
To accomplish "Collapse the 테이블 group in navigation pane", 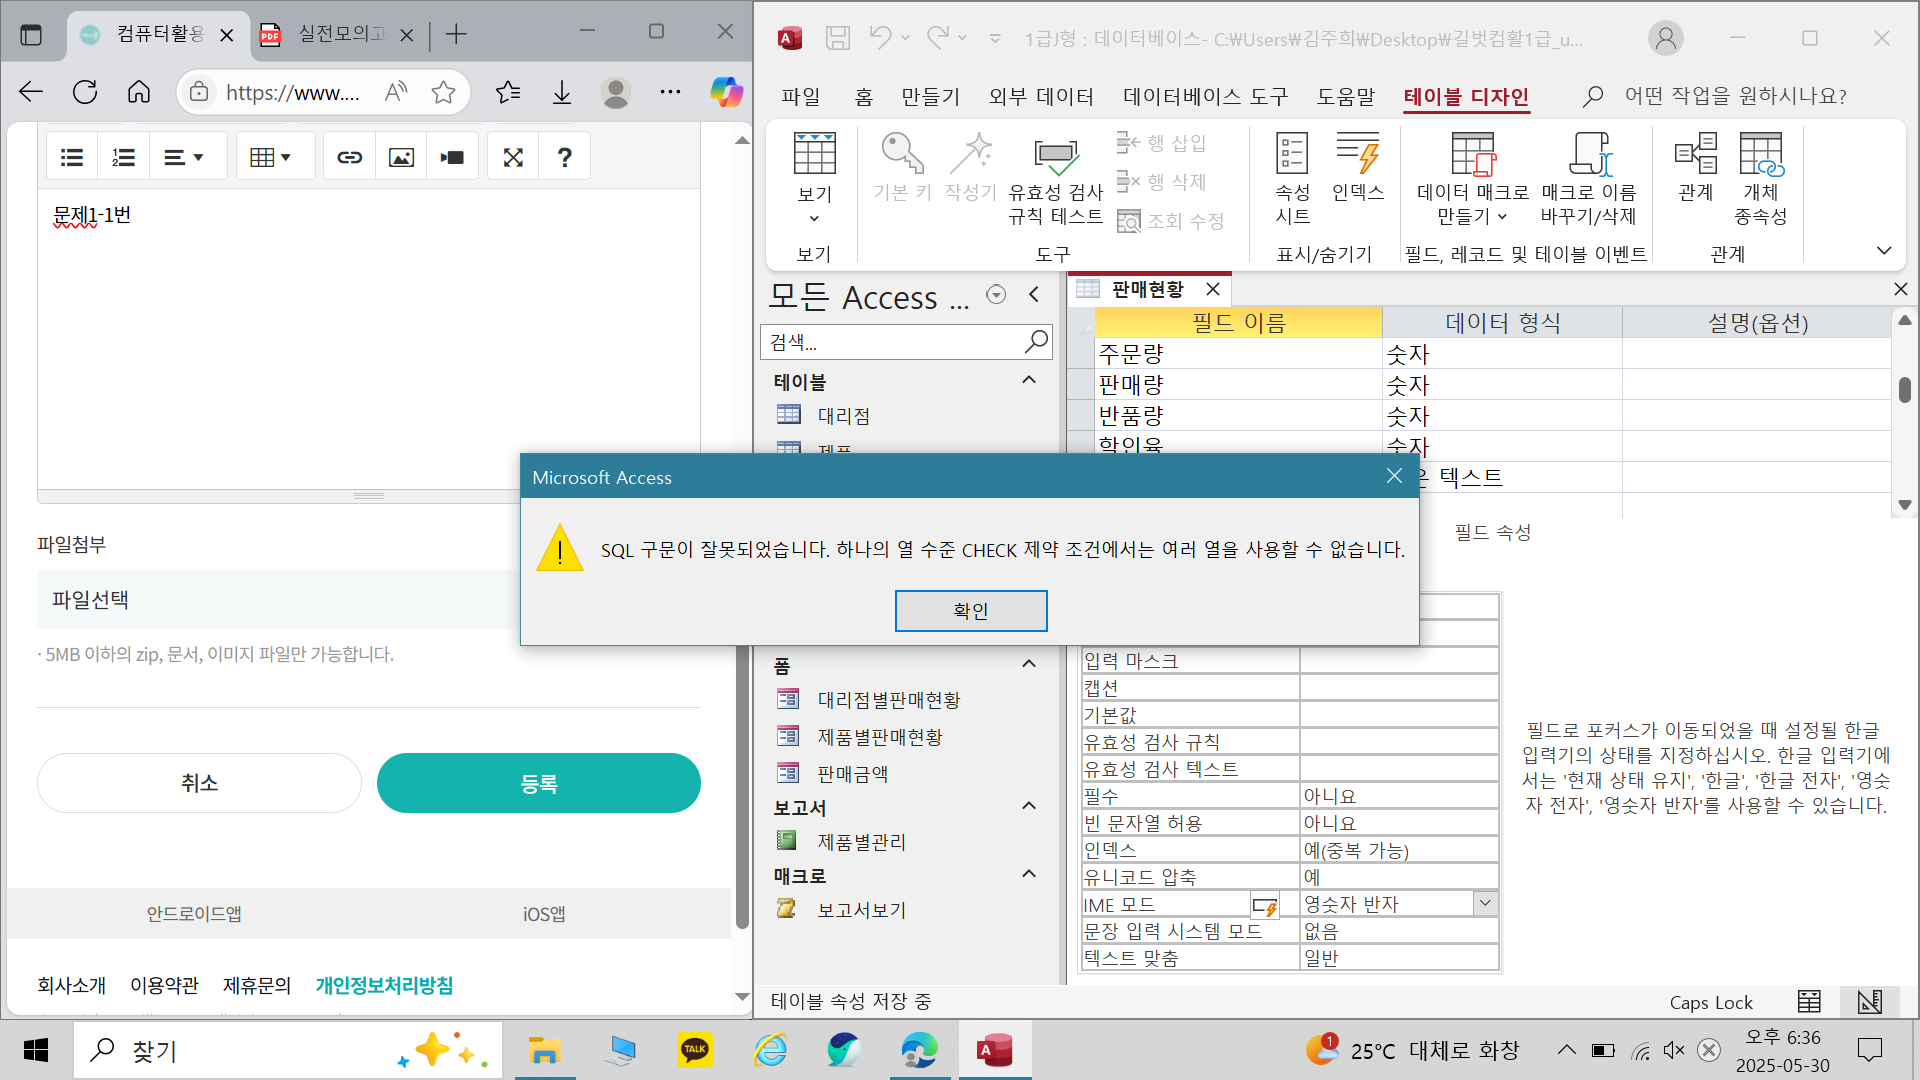I will coord(1028,381).
